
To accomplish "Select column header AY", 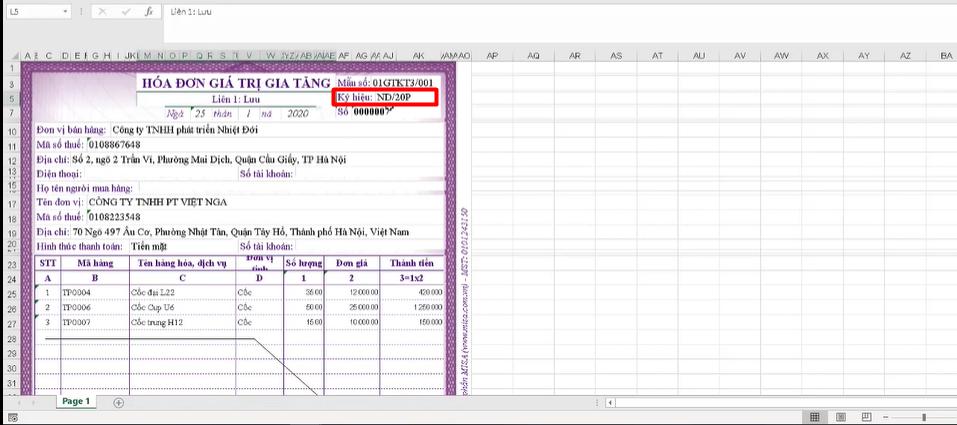I will point(864,56).
